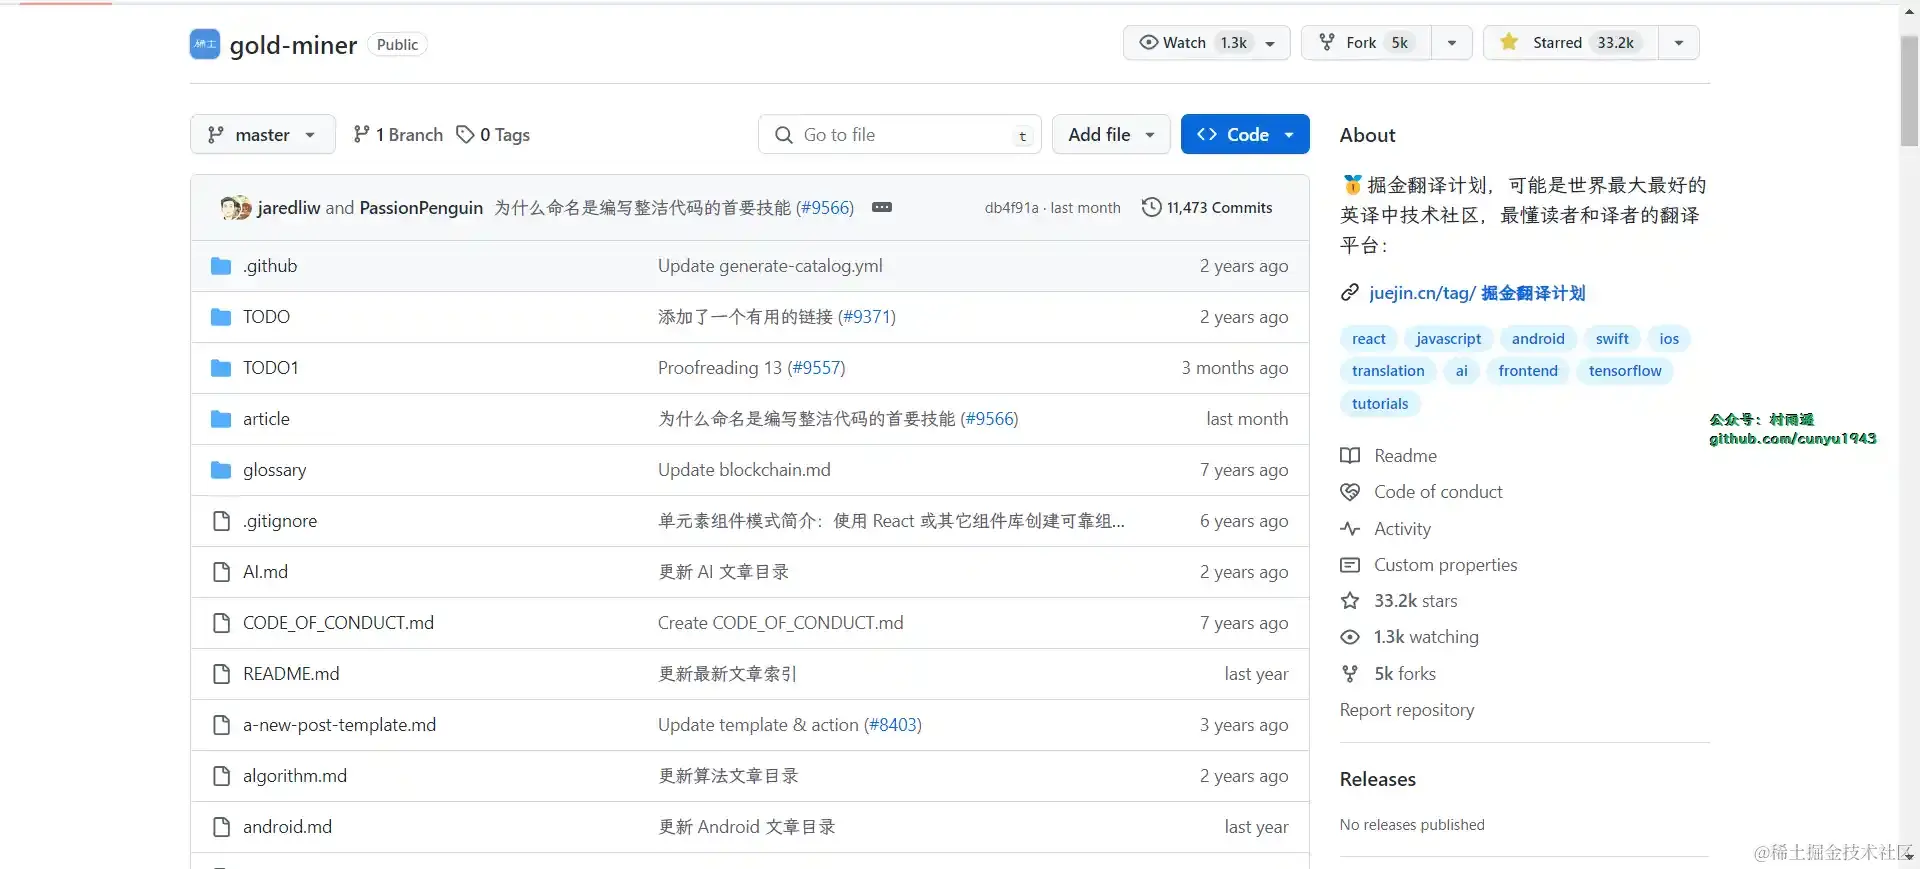Open the Releases heading link
The width and height of the screenshot is (1920, 869).
pos(1378,779)
